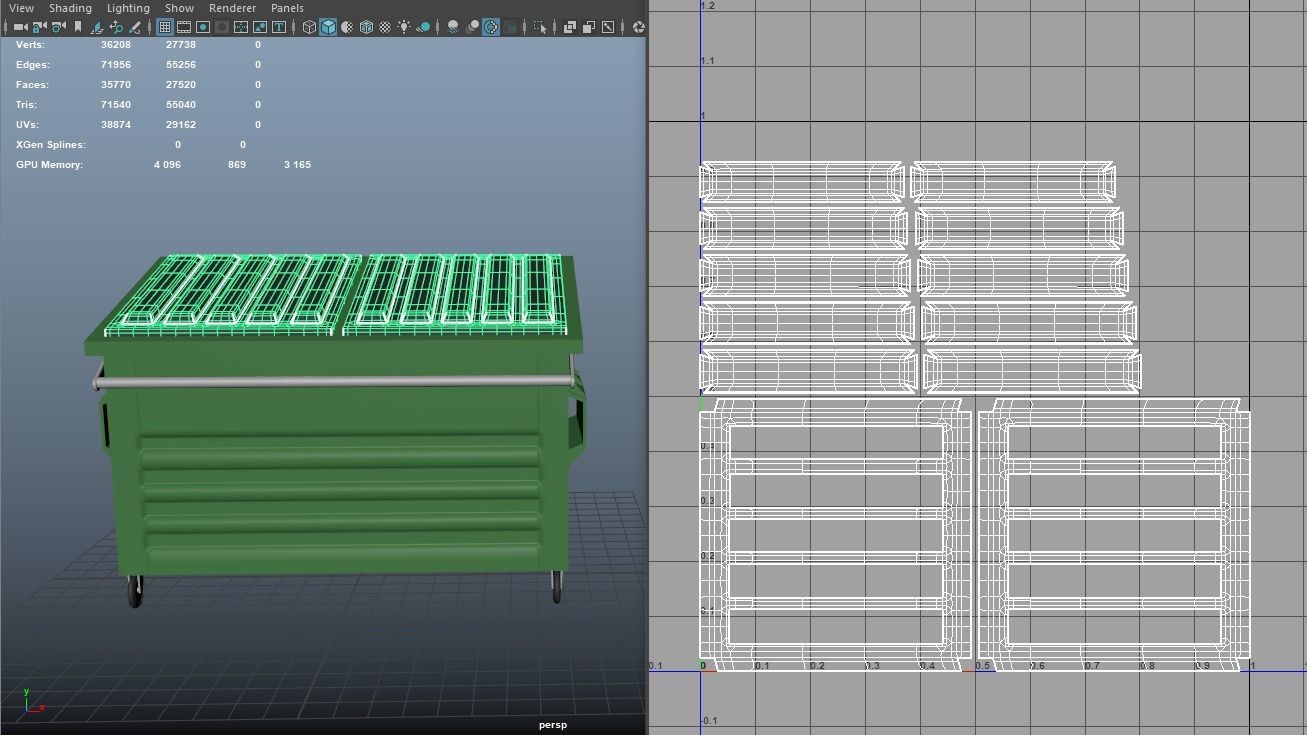This screenshot has height=735, width=1307.
Task: Click the 'Verts:' HUD label
Action: (30, 45)
